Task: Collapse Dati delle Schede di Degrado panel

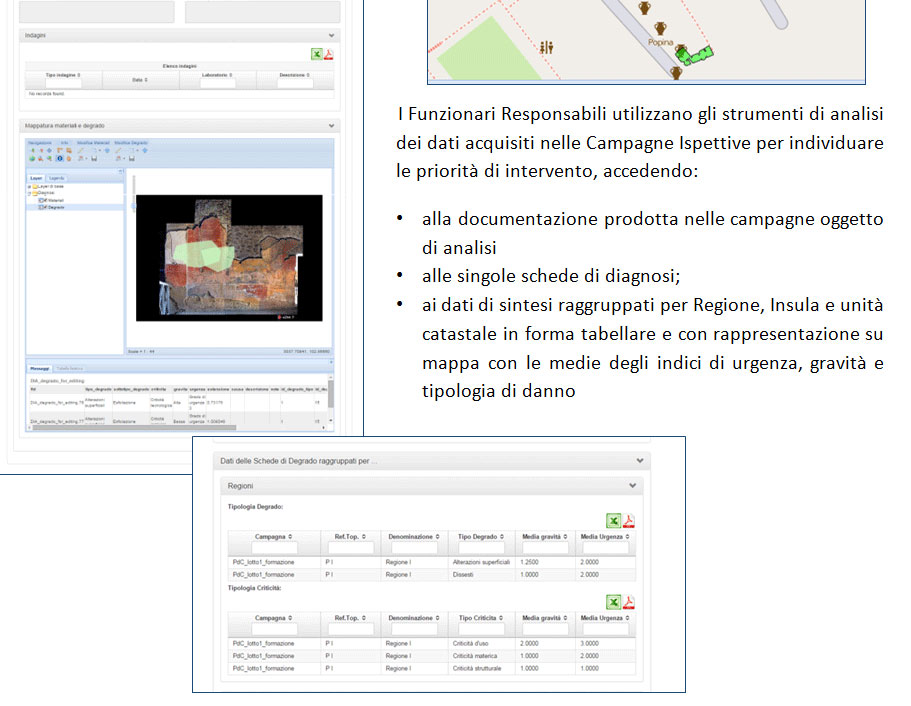Action: tap(640, 461)
